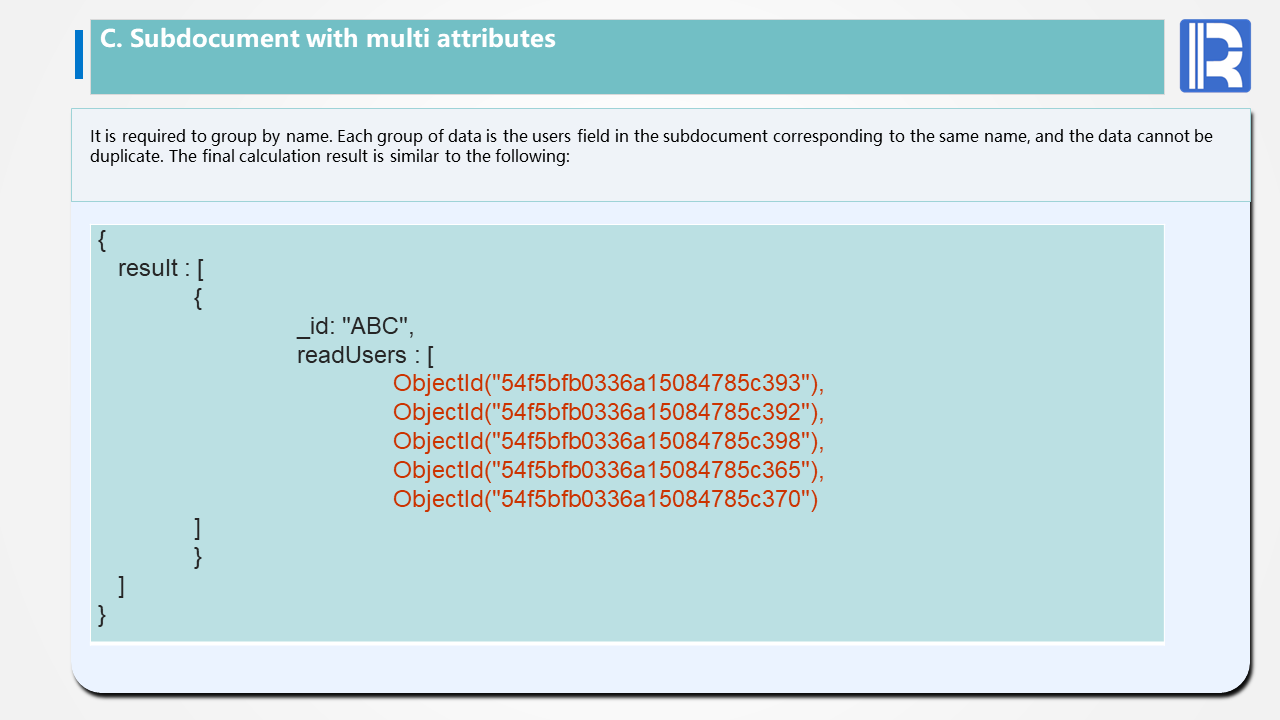Click the final closing curly brace of the code
Image resolution: width=1280 pixels, height=720 pixels.
(x=102, y=614)
